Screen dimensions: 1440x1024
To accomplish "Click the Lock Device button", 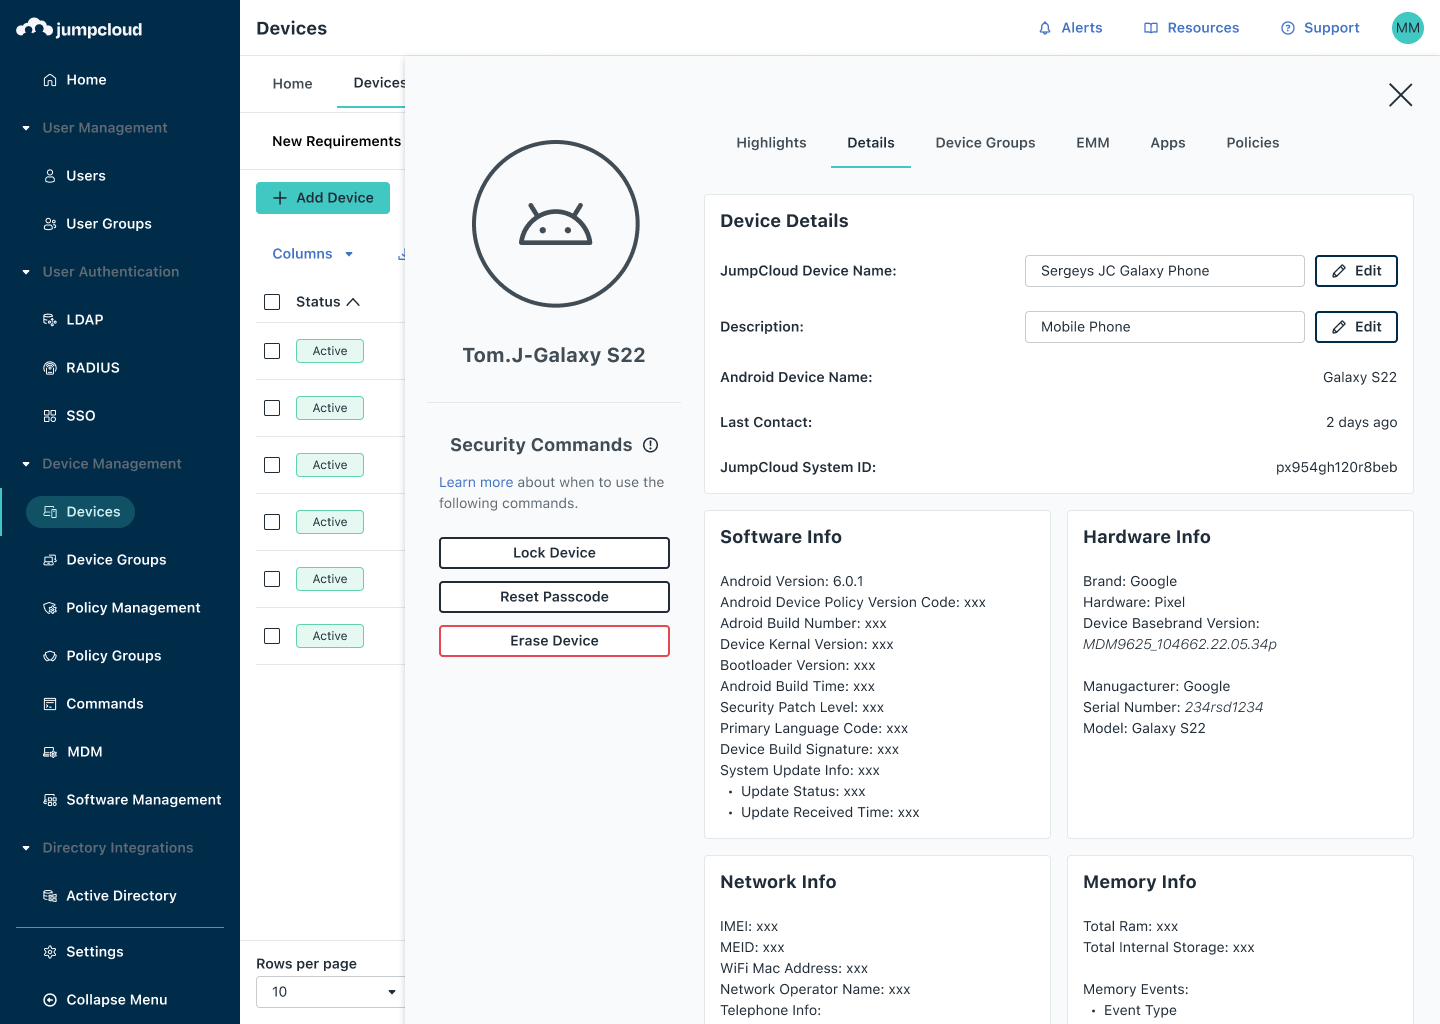I will [554, 553].
